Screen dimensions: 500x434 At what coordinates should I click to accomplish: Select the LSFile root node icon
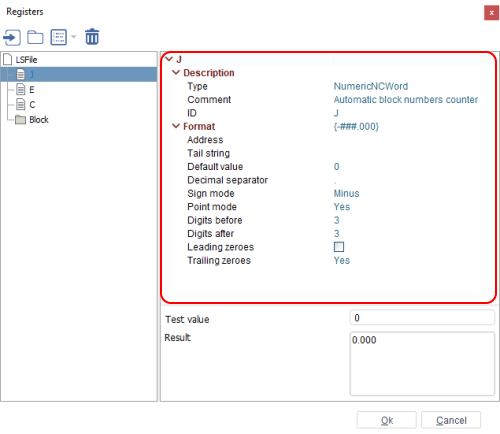(7, 60)
